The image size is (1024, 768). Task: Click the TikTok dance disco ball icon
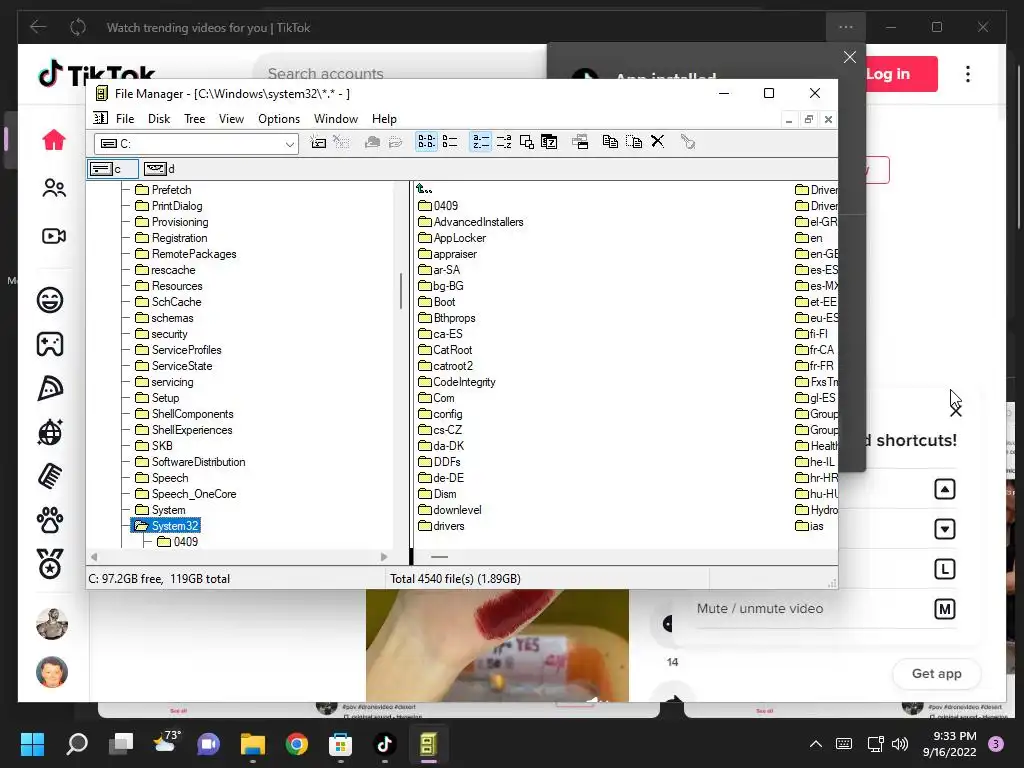(x=50, y=432)
